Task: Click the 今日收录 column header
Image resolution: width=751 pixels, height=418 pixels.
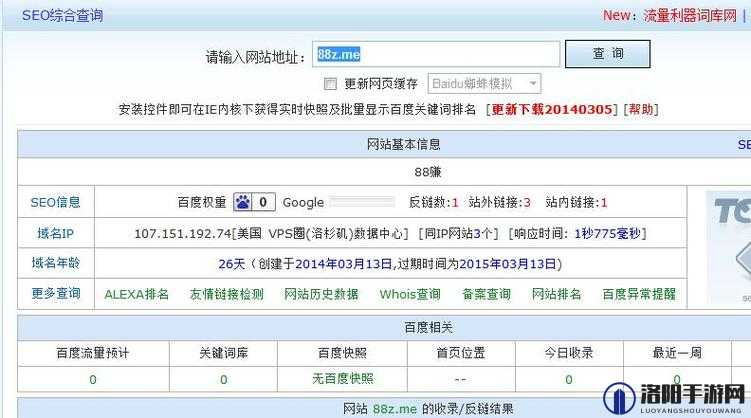Action: coord(569,353)
